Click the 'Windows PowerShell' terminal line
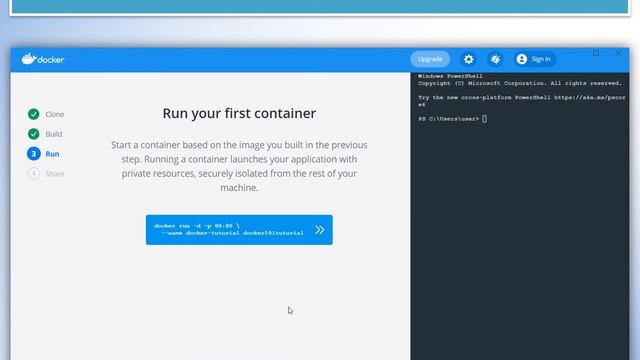640x360 pixels. tap(450, 76)
